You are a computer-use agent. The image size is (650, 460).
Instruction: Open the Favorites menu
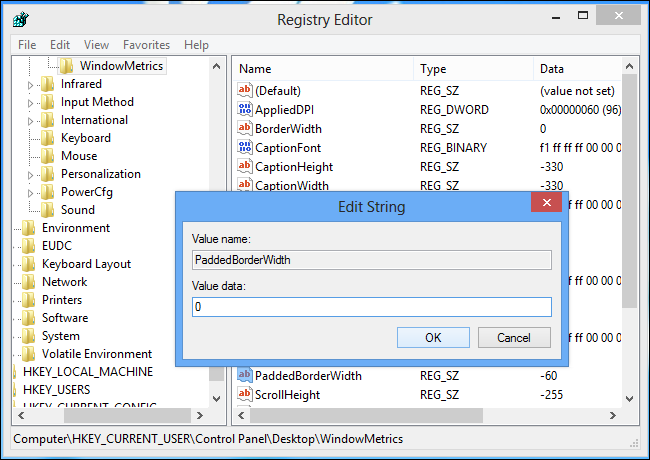[146, 45]
